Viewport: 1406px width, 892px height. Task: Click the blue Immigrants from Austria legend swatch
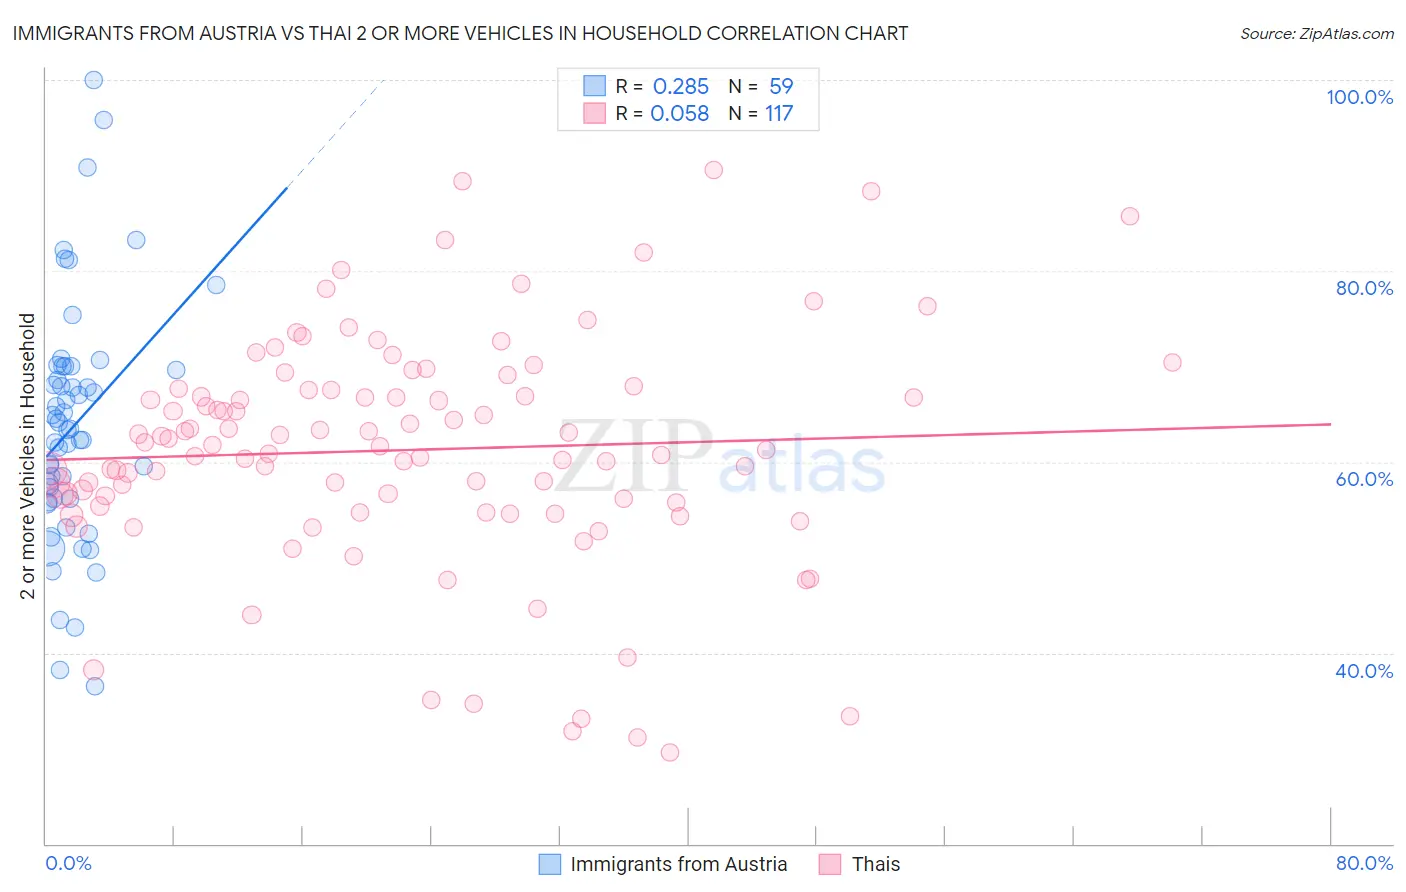tap(549, 864)
